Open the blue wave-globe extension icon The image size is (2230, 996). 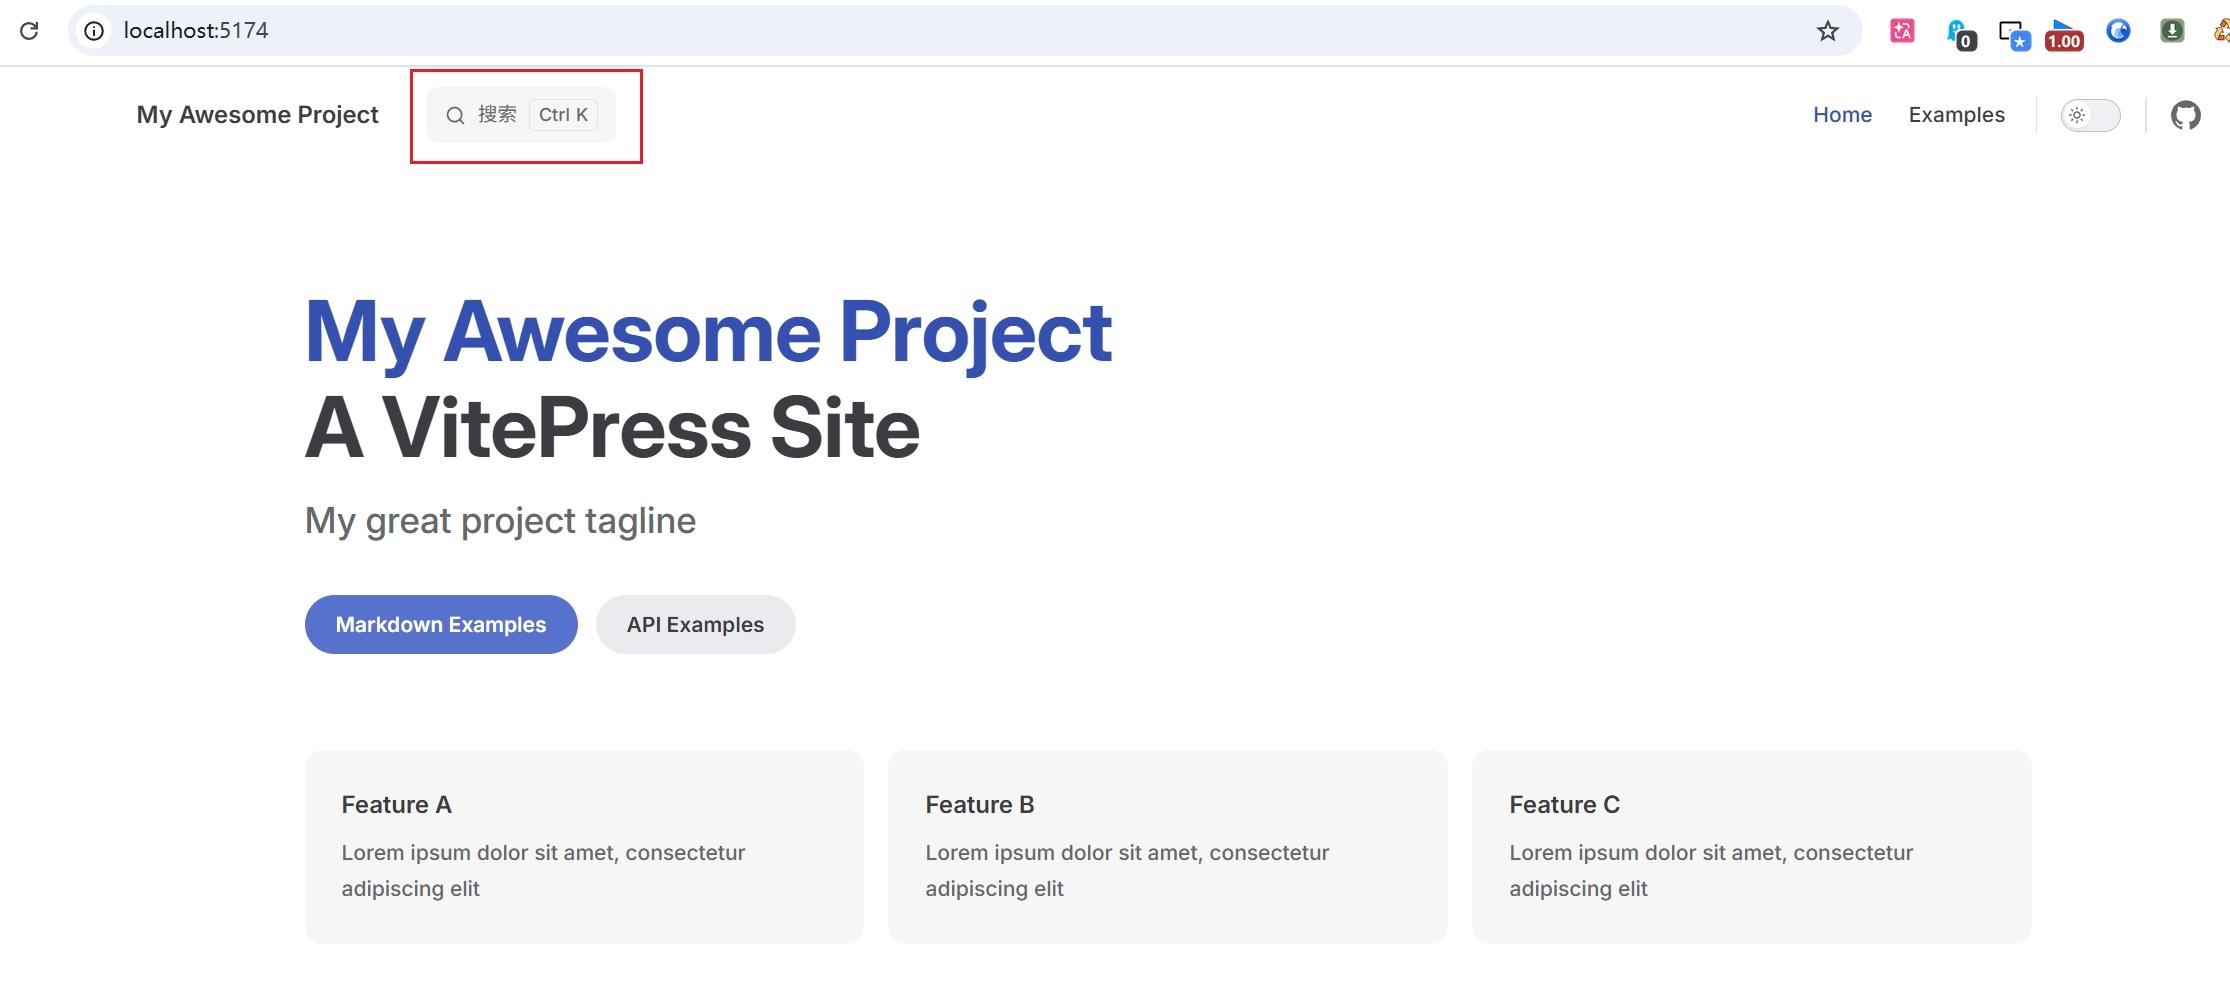click(x=2118, y=31)
